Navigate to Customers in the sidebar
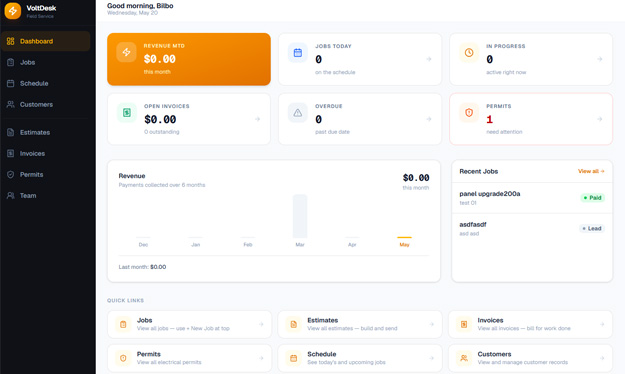 pos(45,104)
